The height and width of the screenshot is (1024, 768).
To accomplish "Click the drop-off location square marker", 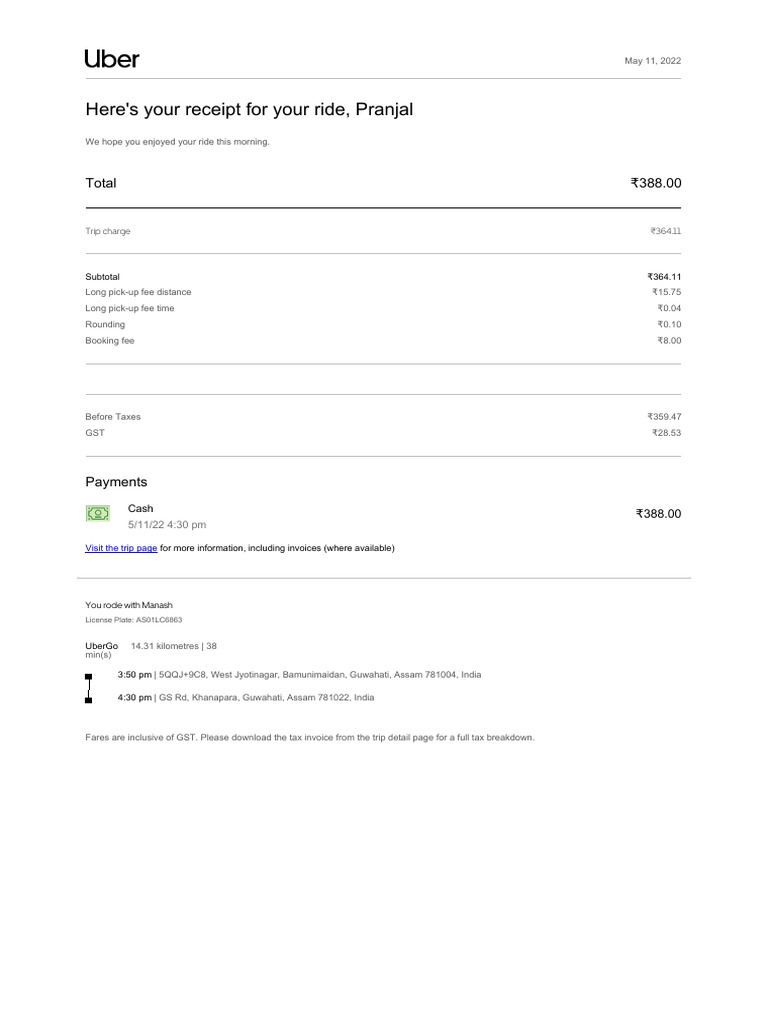I will click(89, 699).
